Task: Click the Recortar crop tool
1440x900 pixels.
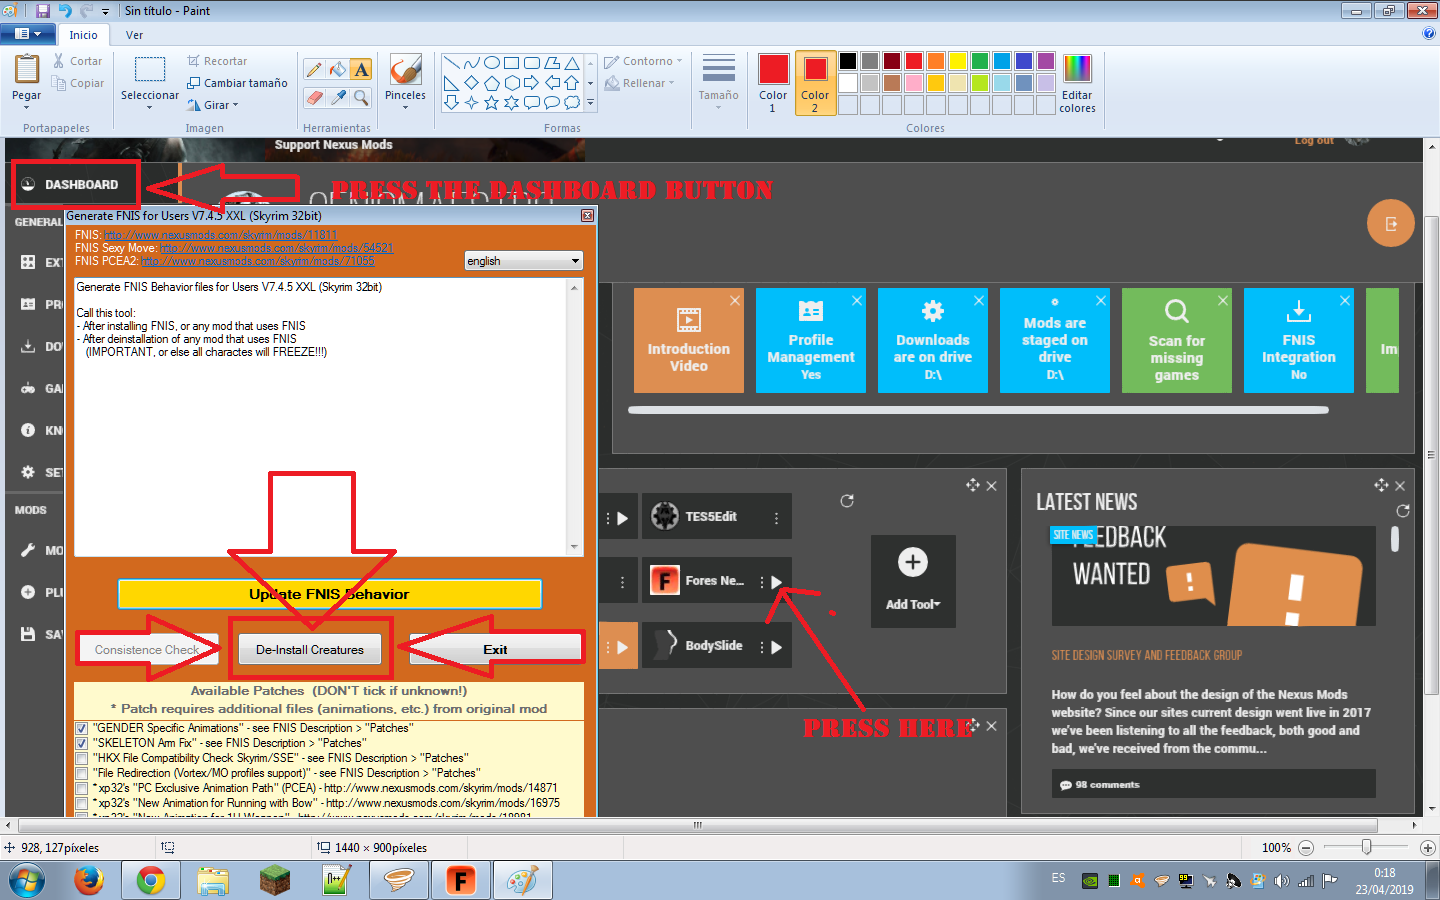Action: pos(217,61)
